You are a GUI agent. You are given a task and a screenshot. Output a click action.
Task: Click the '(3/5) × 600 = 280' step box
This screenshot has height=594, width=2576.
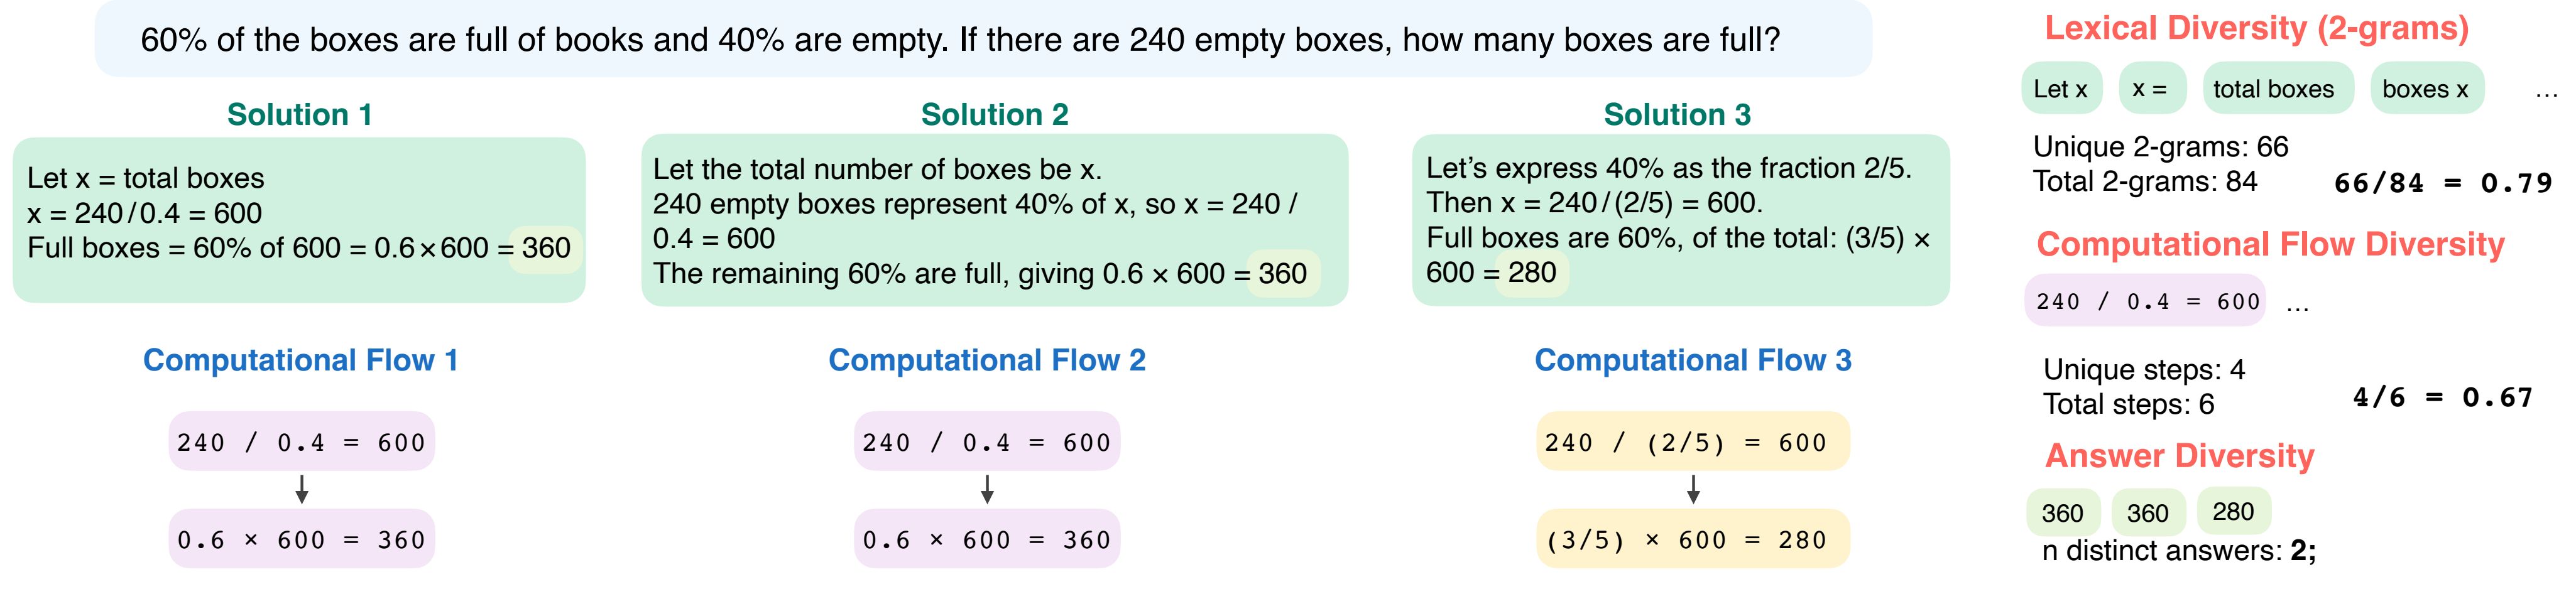1693,539
